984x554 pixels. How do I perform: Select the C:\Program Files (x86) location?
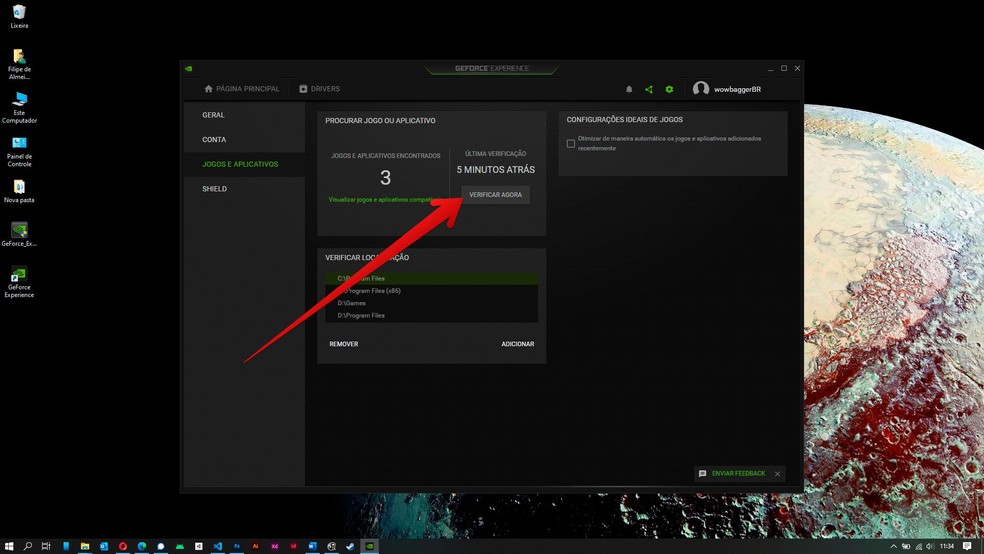369,291
